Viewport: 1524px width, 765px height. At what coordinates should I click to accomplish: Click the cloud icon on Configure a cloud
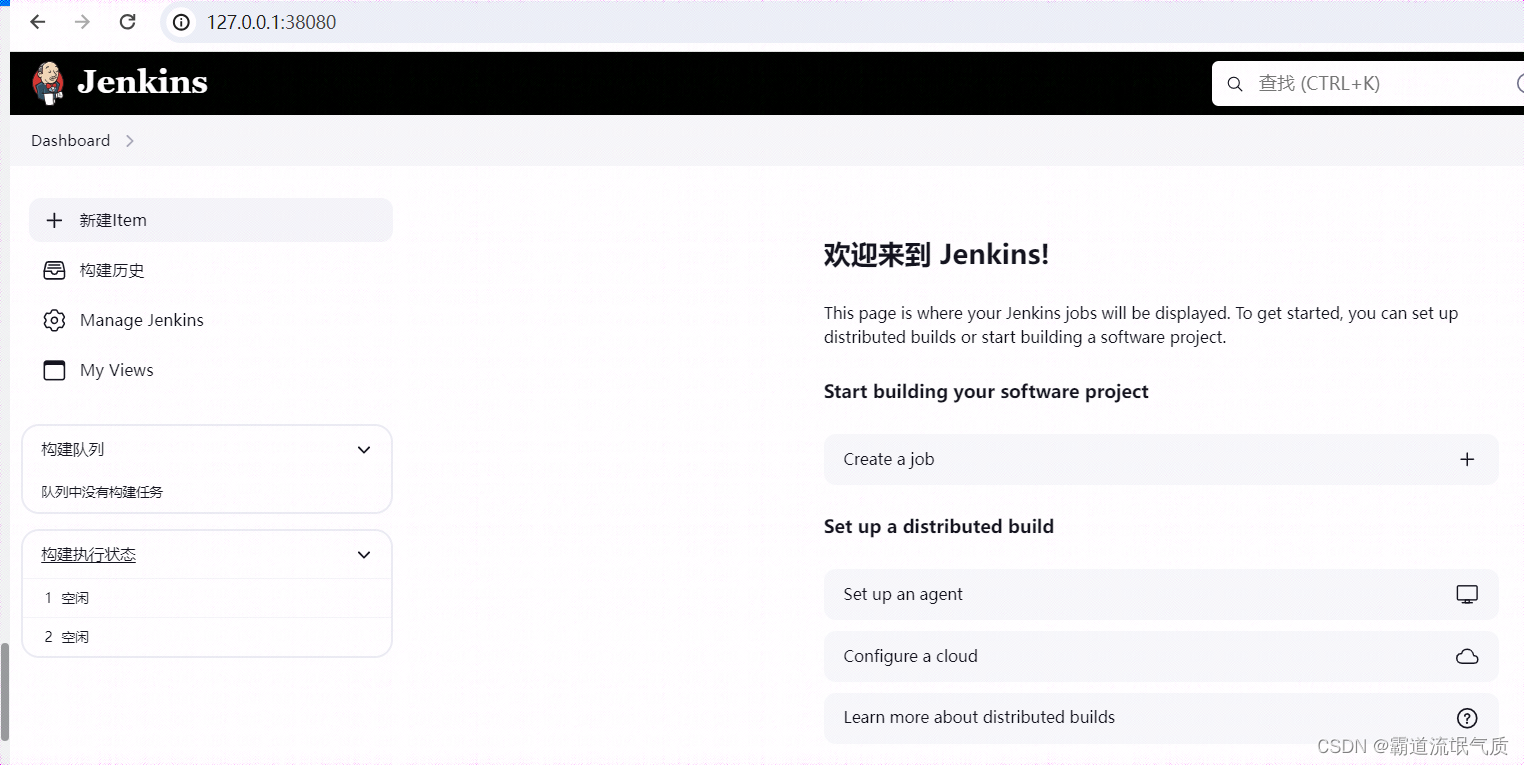pyautogui.click(x=1466, y=656)
